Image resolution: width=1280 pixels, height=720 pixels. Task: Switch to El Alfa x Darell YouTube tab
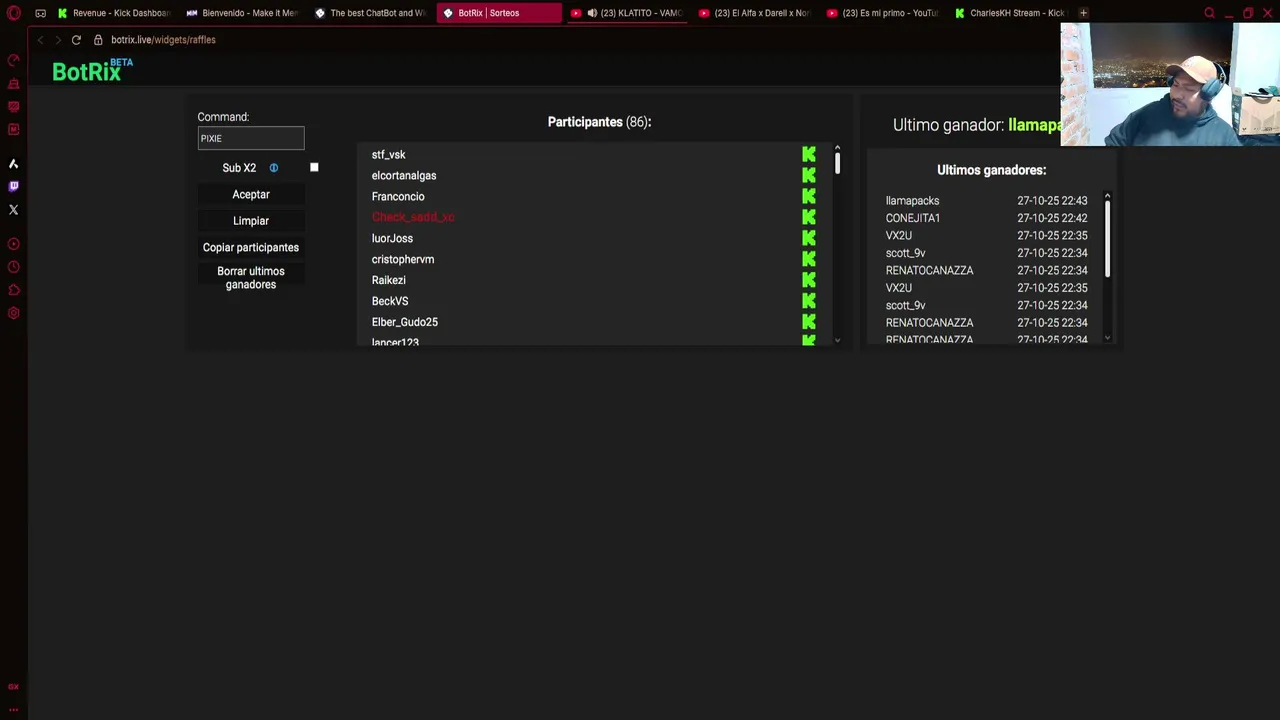(x=754, y=13)
